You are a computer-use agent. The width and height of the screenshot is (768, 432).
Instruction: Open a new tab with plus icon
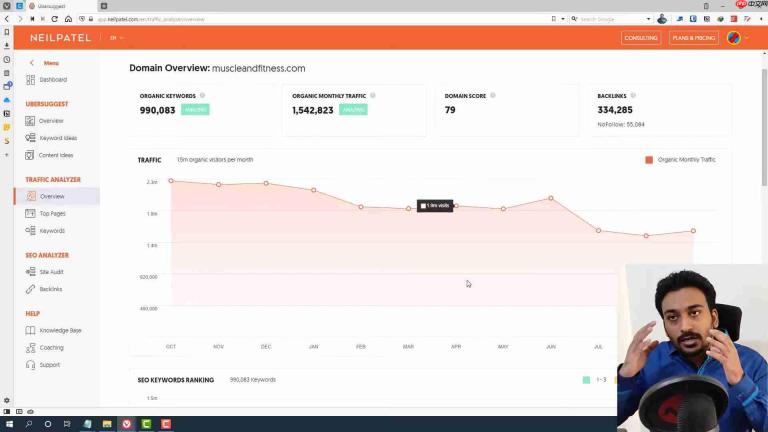coord(104,6)
